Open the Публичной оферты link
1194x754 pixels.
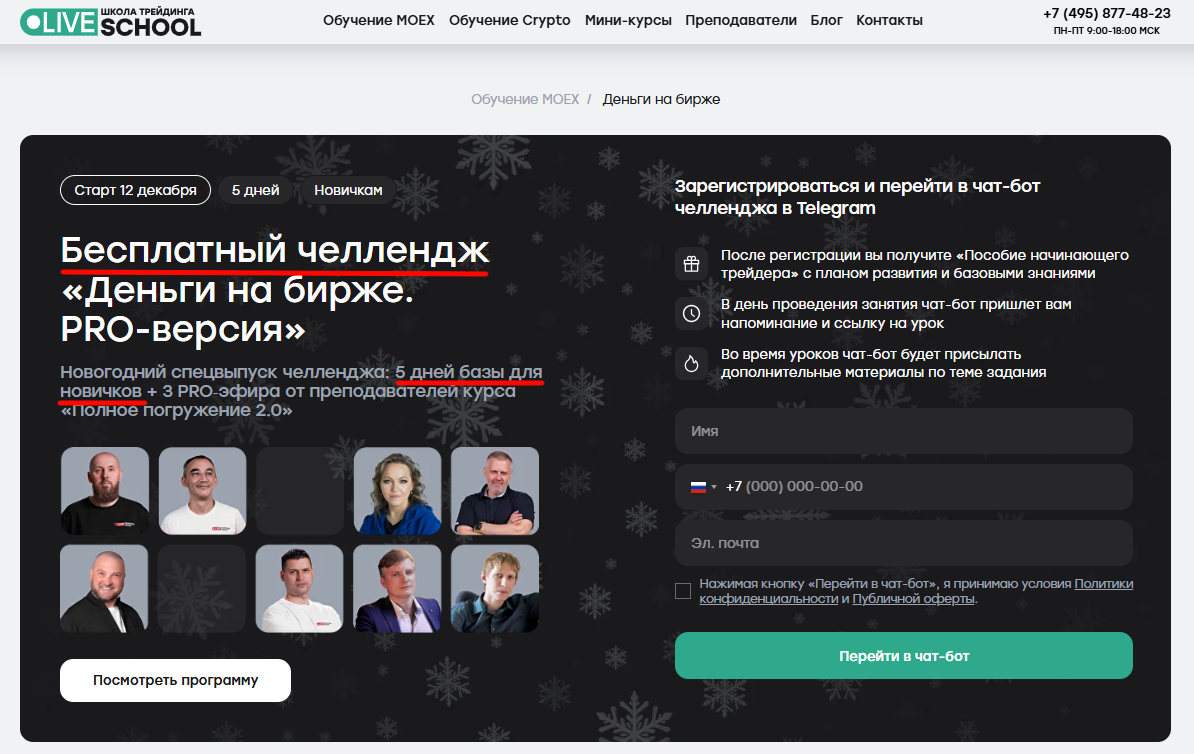pyautogui.click(x=914, y=599)
